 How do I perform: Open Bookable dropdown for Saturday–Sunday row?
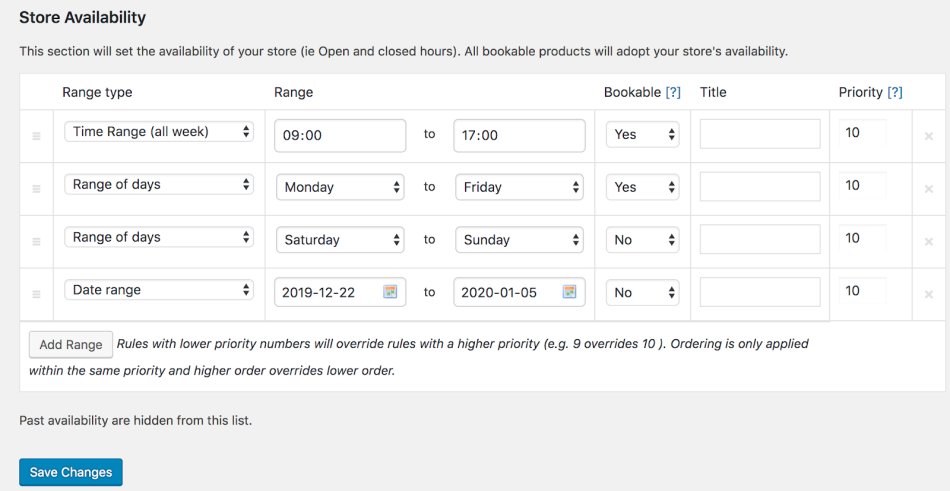click(x=642, y=240)
